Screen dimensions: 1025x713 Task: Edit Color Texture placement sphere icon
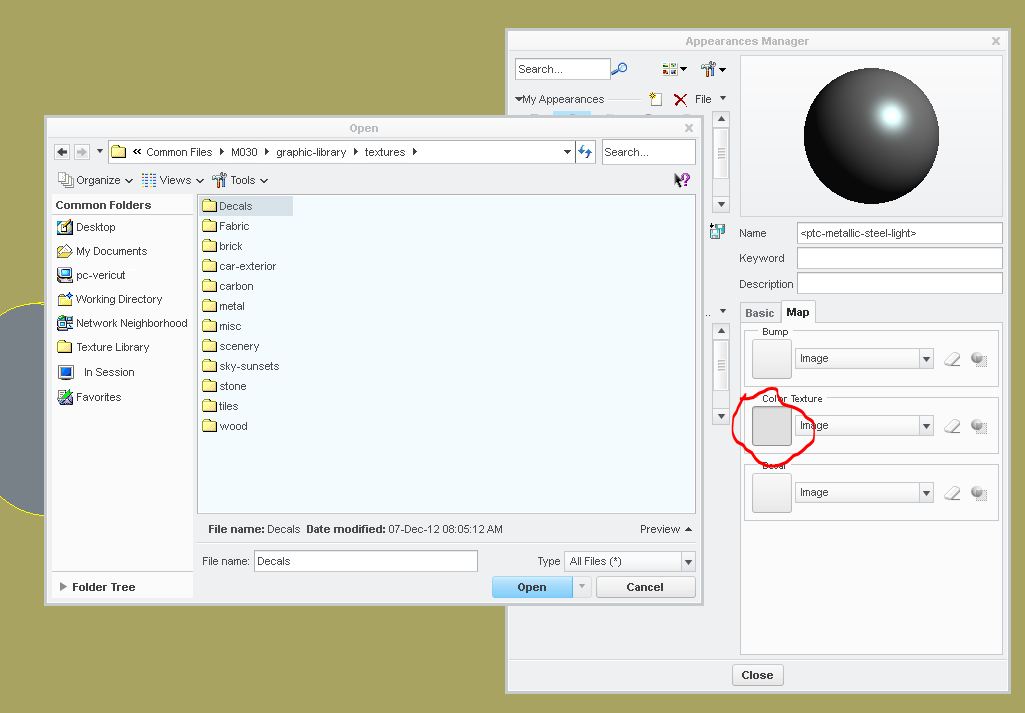click(x=979, y=425)
